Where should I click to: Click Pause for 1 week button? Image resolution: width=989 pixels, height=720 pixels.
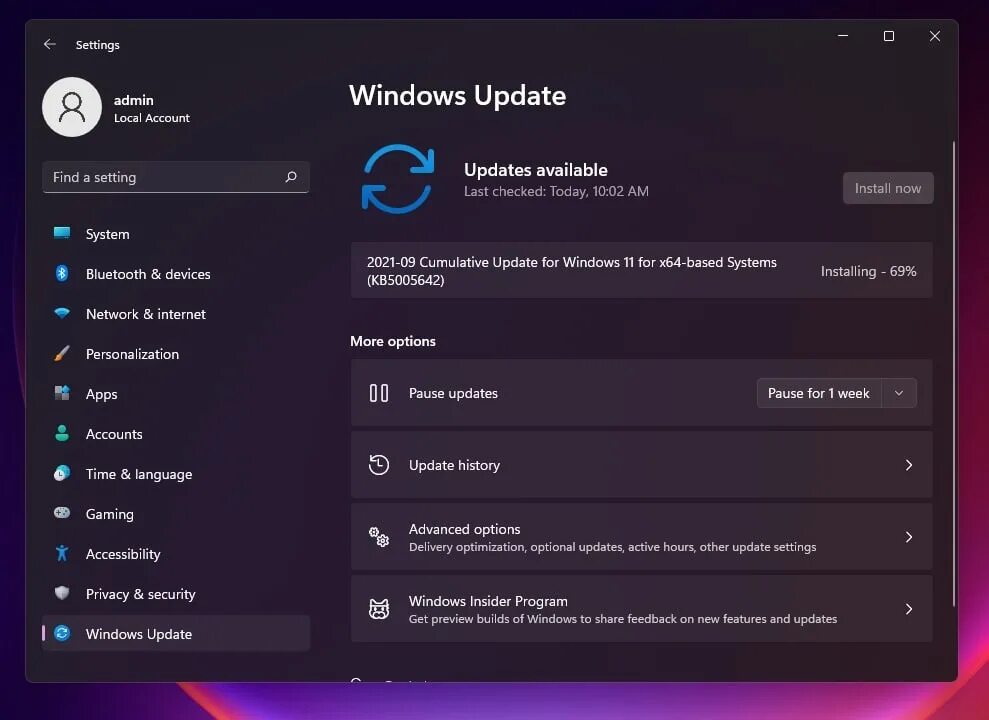pos(819,393)
